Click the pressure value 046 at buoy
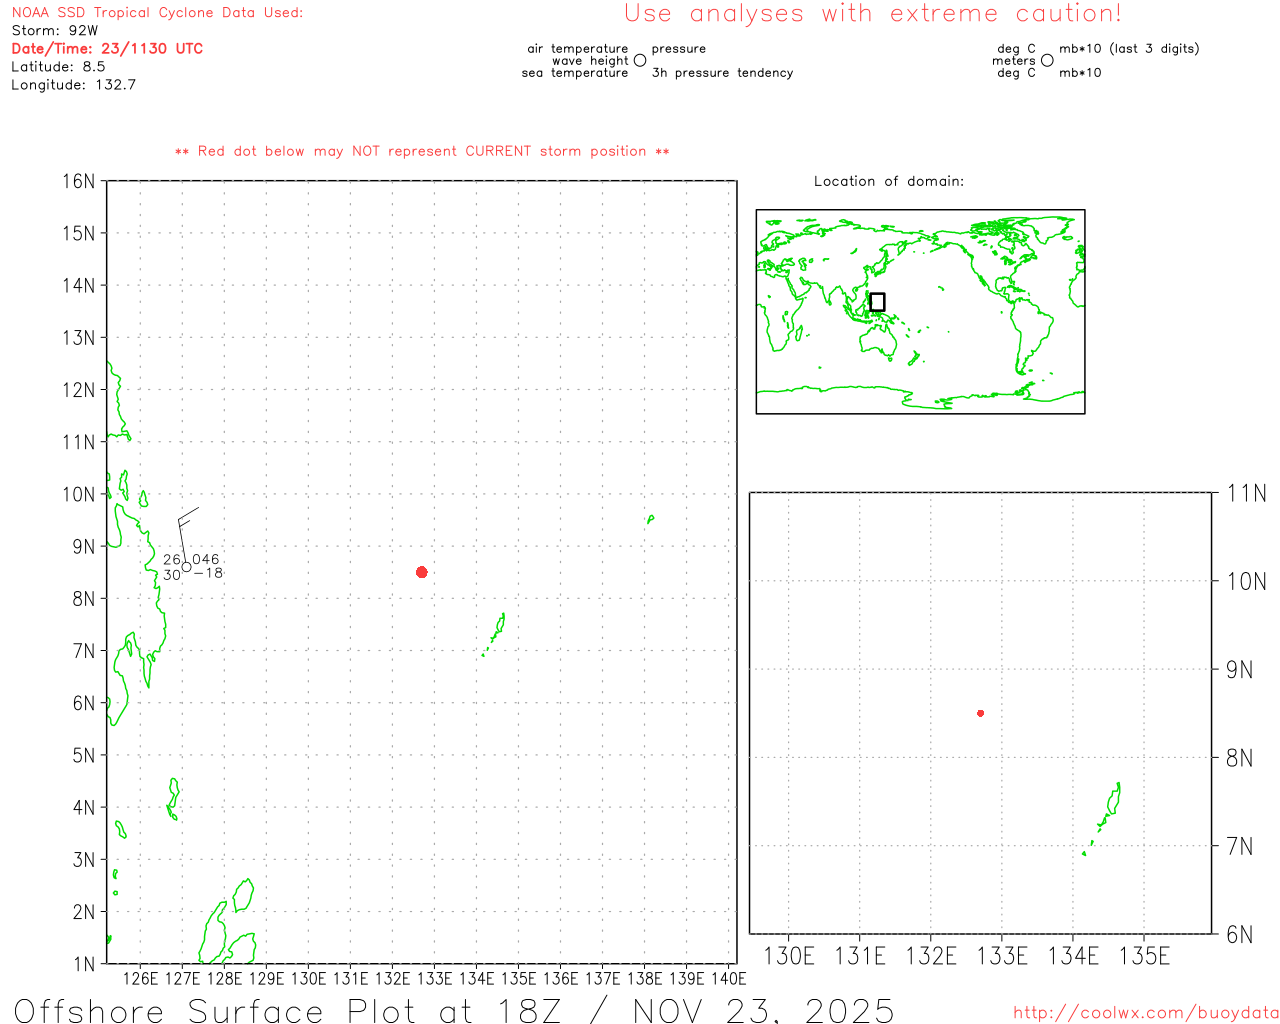The height and width of the screenshot is (1024, 1280). tap(206, 560)
